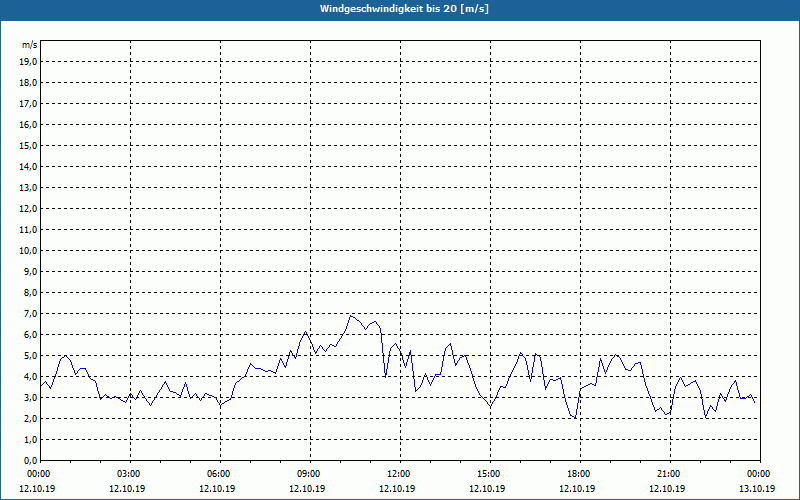Click the 18:00 time axis label
The image size is (800, 500).
581,474
